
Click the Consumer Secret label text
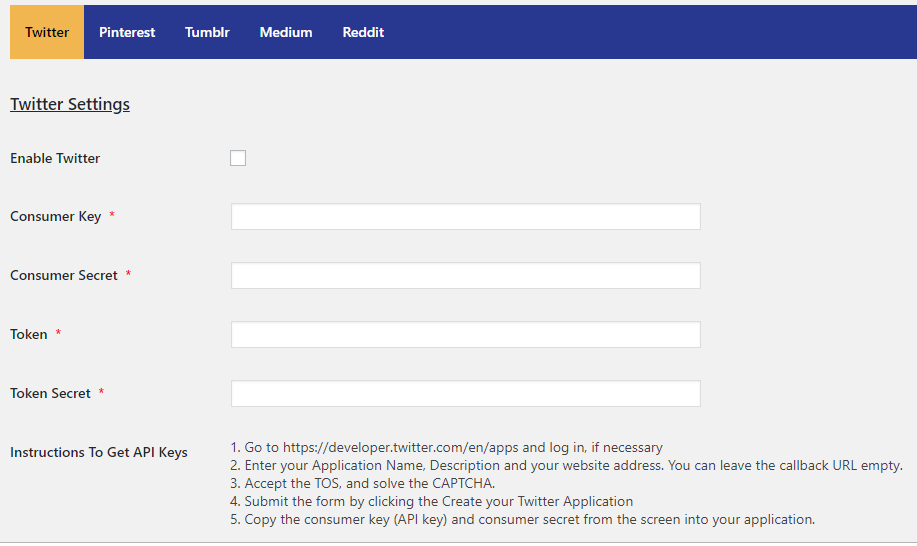pyautogui.click(x=64, y=276)
